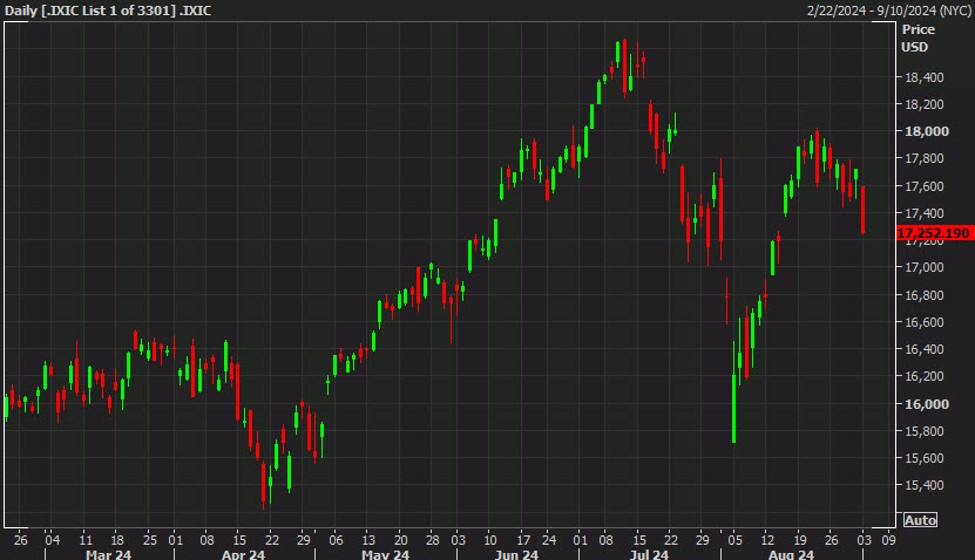Click the 15,400 price axis label
Image resolution: width=975 pixels, height=560 pixels.
(922, 485)
